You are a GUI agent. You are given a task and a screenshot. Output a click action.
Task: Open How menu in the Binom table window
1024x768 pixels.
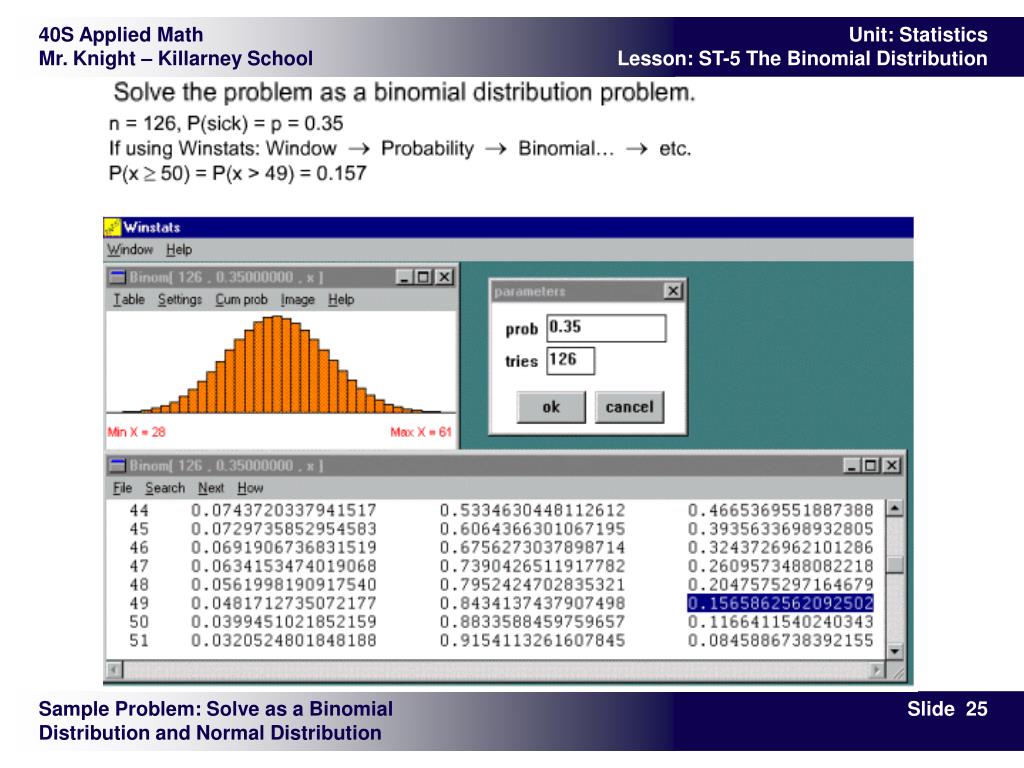point(250,488)
